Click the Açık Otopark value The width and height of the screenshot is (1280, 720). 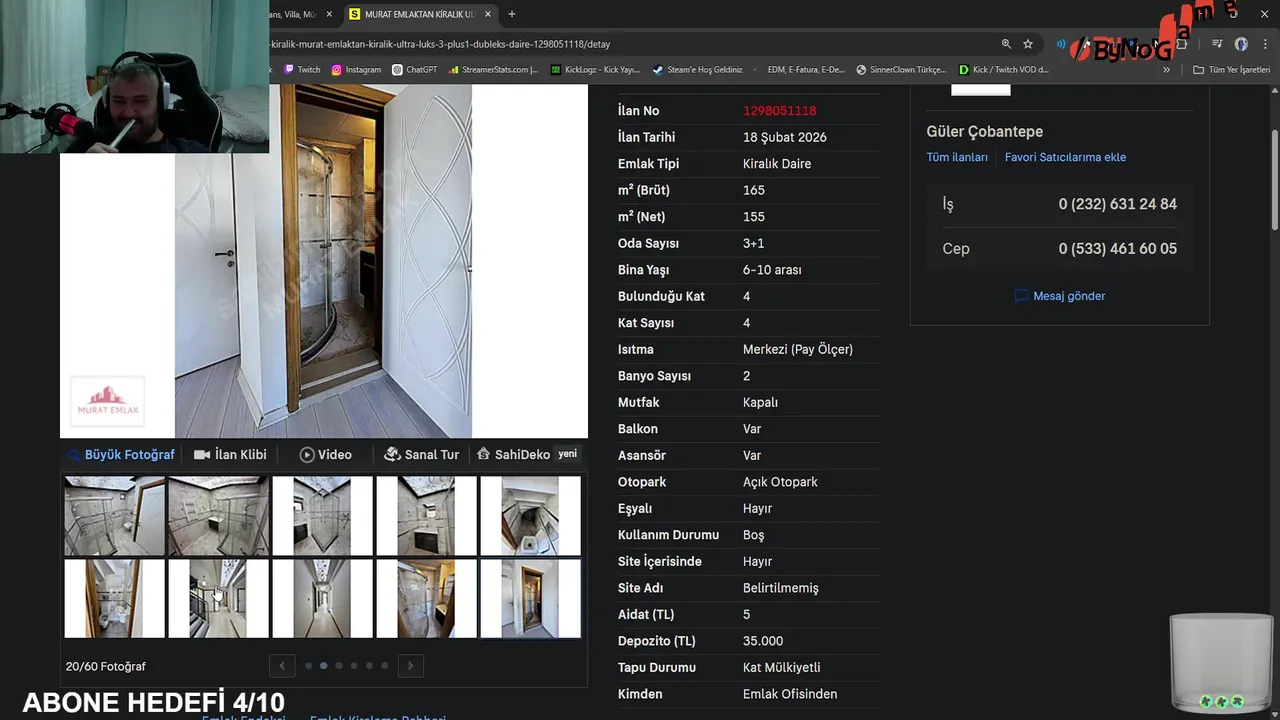pos(780,482)
